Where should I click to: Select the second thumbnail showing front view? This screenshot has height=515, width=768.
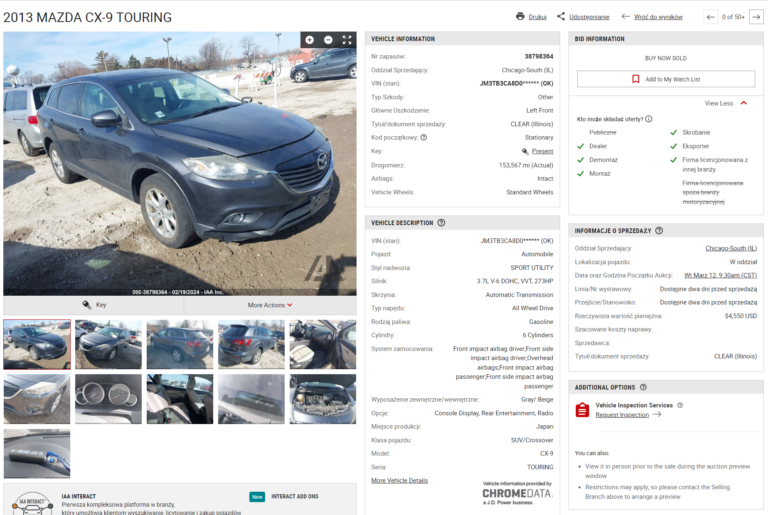[108, 344]
